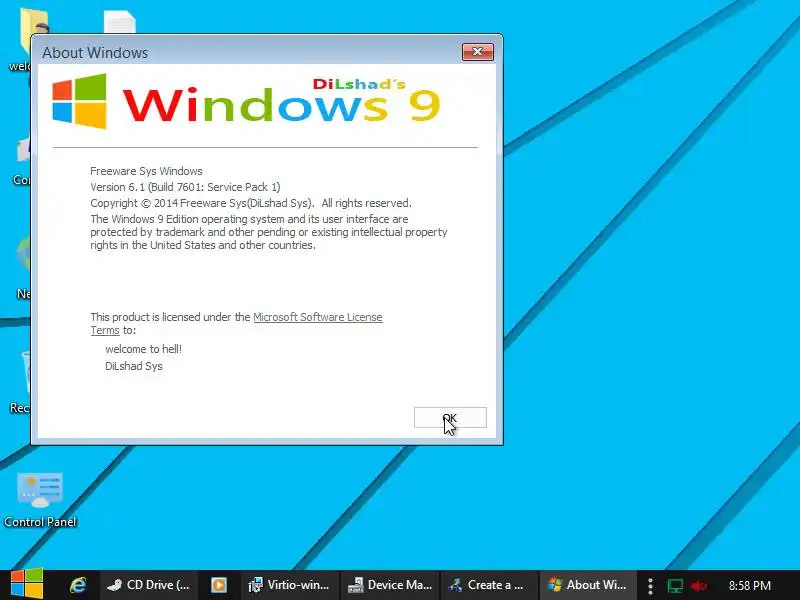Open the network monitor tray icon
The width and height of the screenshot is (800, 600).
pos(675,586)
